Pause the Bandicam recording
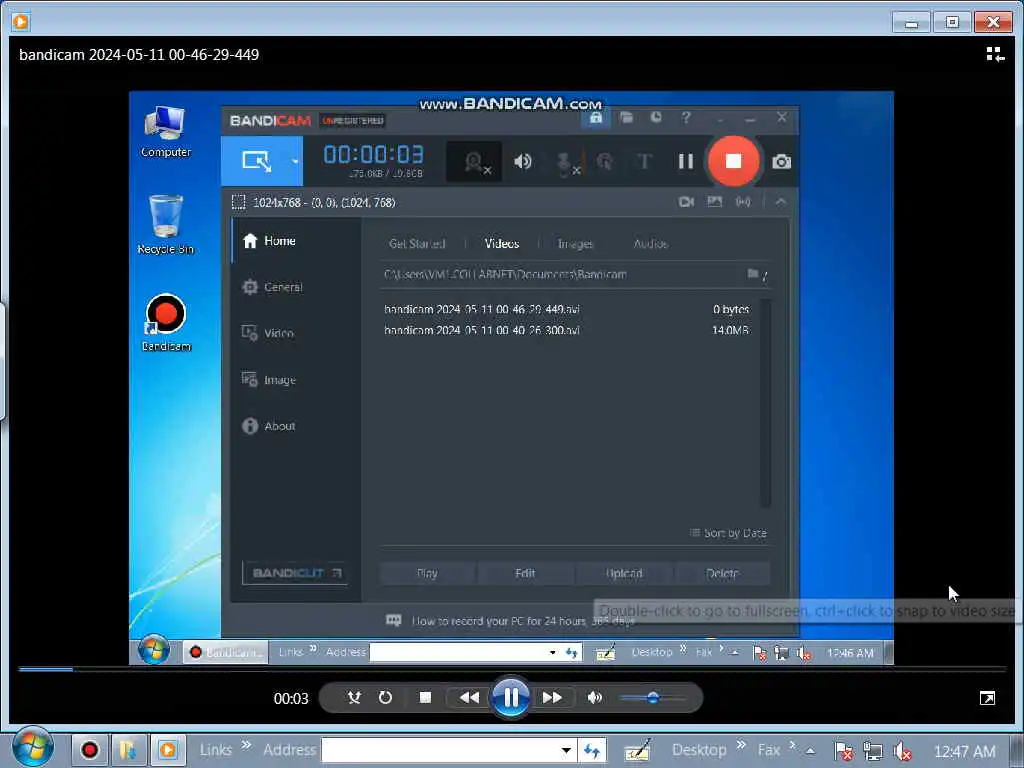1024x768 pixels. (685, 161)
